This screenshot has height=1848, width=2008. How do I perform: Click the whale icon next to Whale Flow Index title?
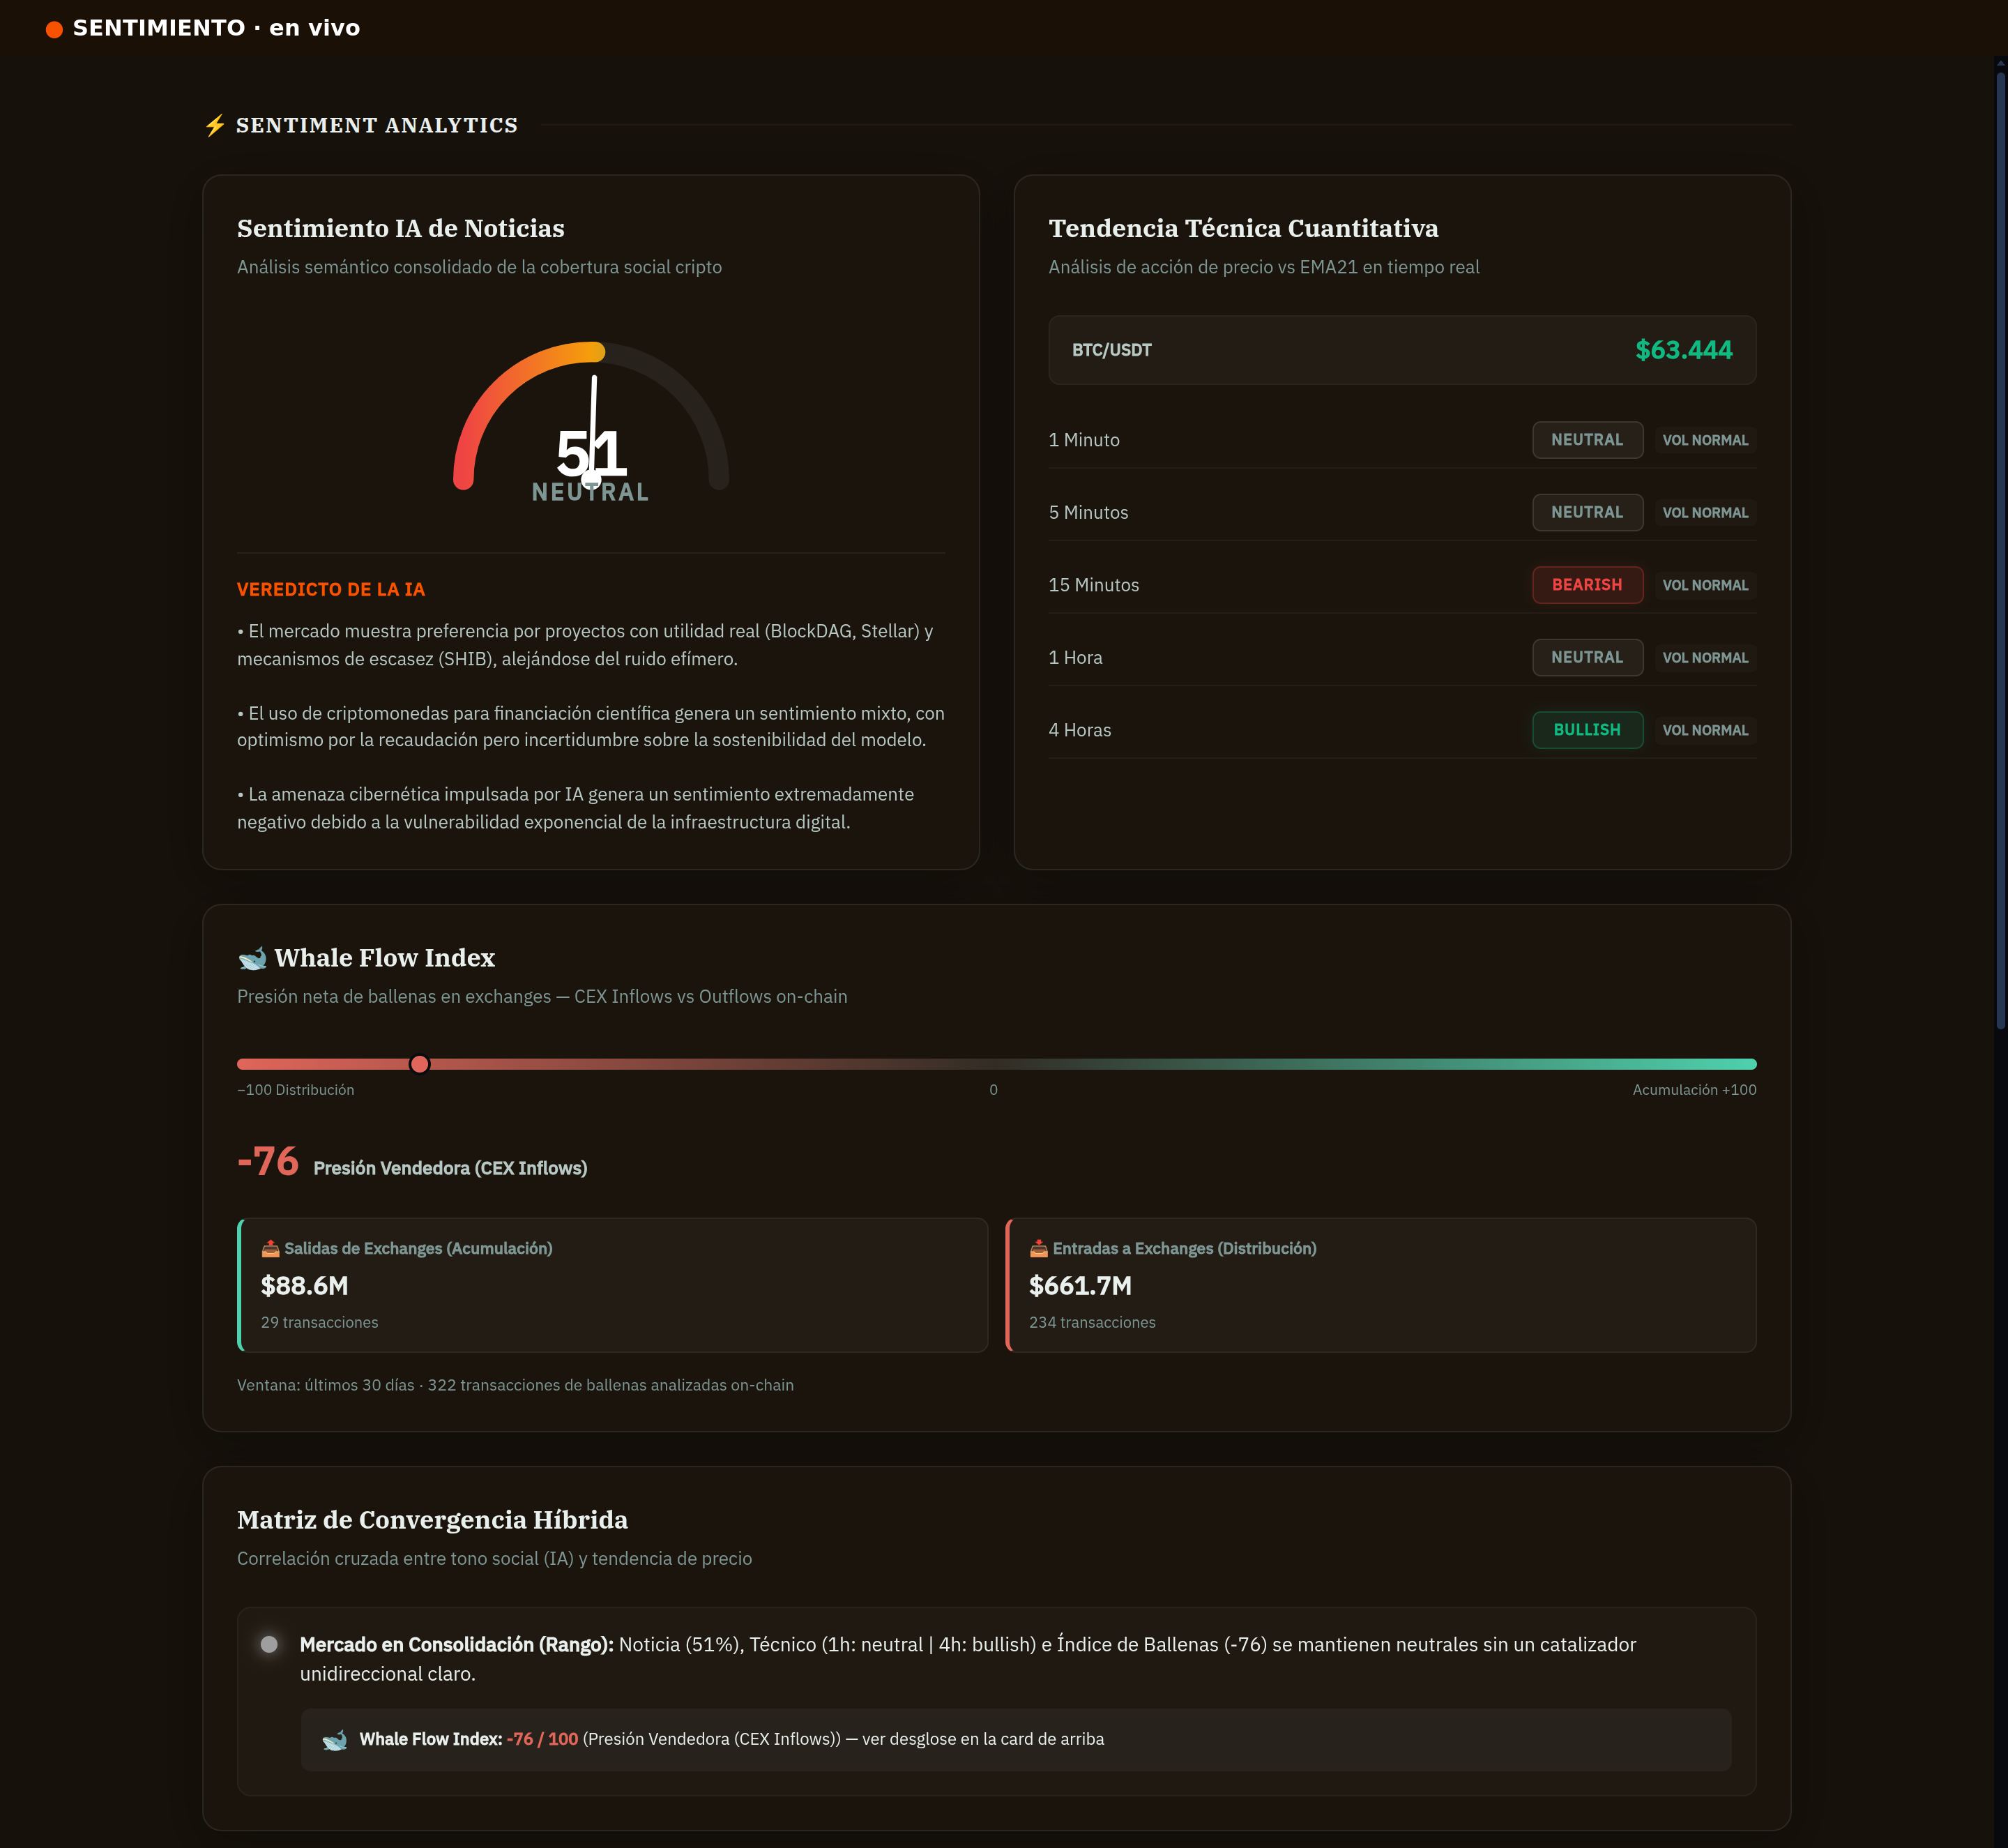[x=252, y=958]
